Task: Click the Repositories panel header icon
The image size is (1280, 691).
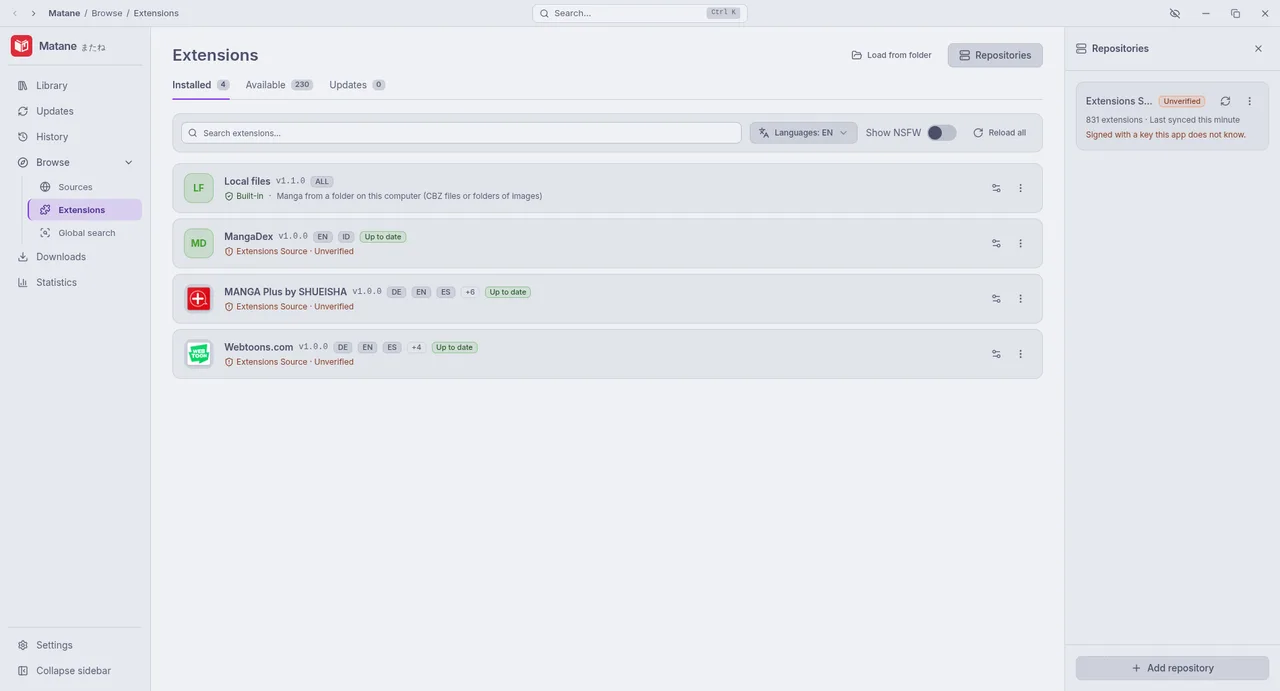Action: coord(1081,49)
